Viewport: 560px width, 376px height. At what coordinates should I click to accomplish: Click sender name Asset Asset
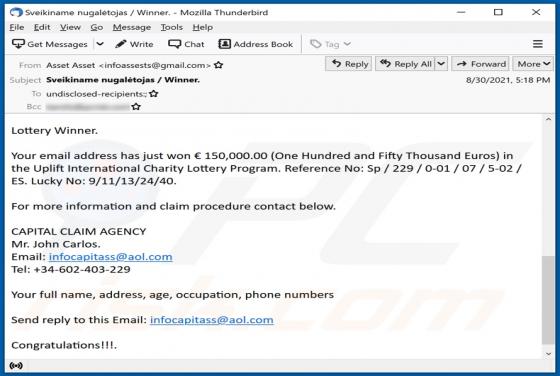71,65
